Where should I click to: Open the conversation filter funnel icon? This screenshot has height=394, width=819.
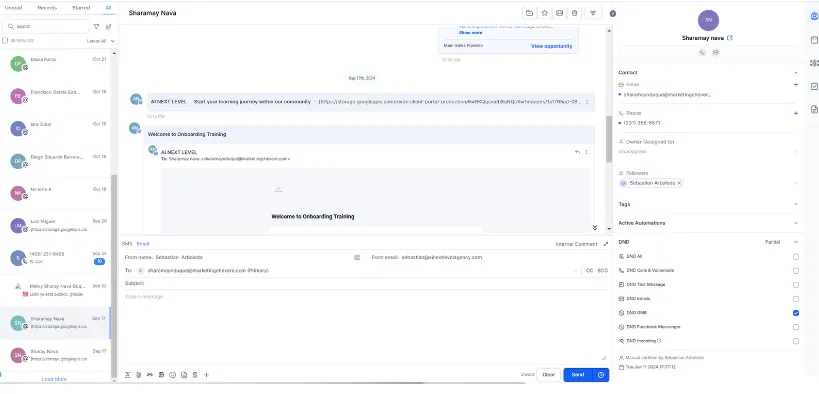pyautogui.click(x=97, y=26)
